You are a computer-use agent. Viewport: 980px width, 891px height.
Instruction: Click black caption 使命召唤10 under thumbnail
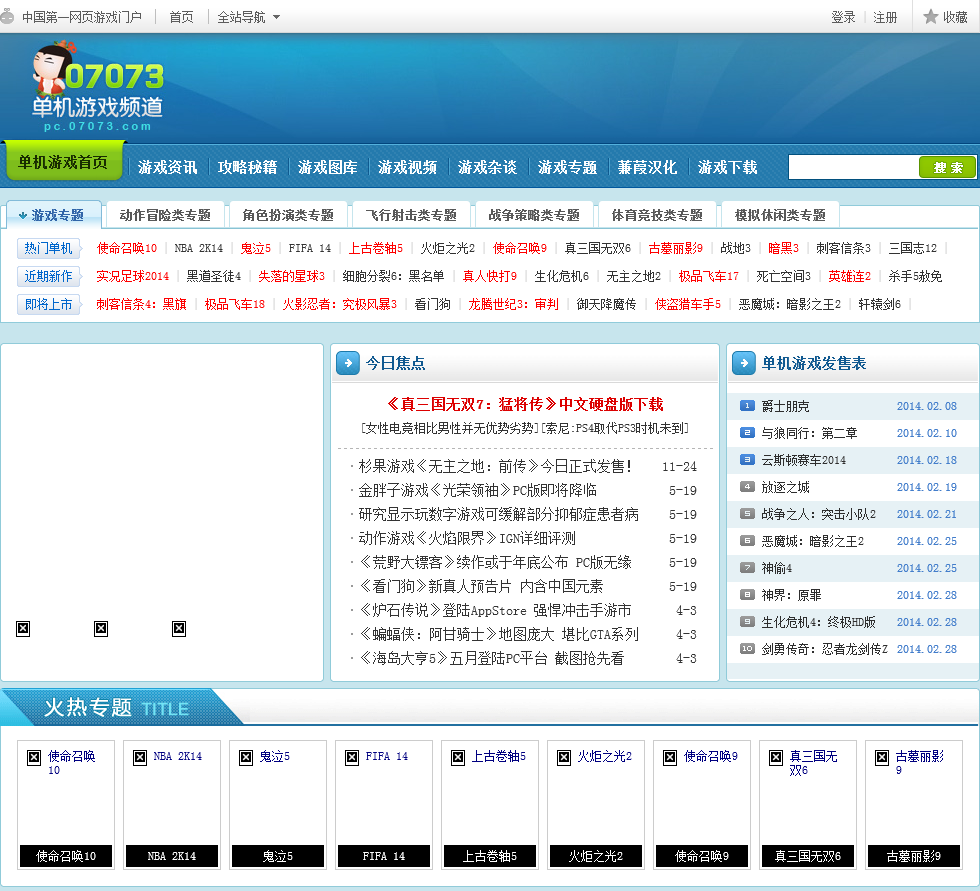(x=66, y=856)
